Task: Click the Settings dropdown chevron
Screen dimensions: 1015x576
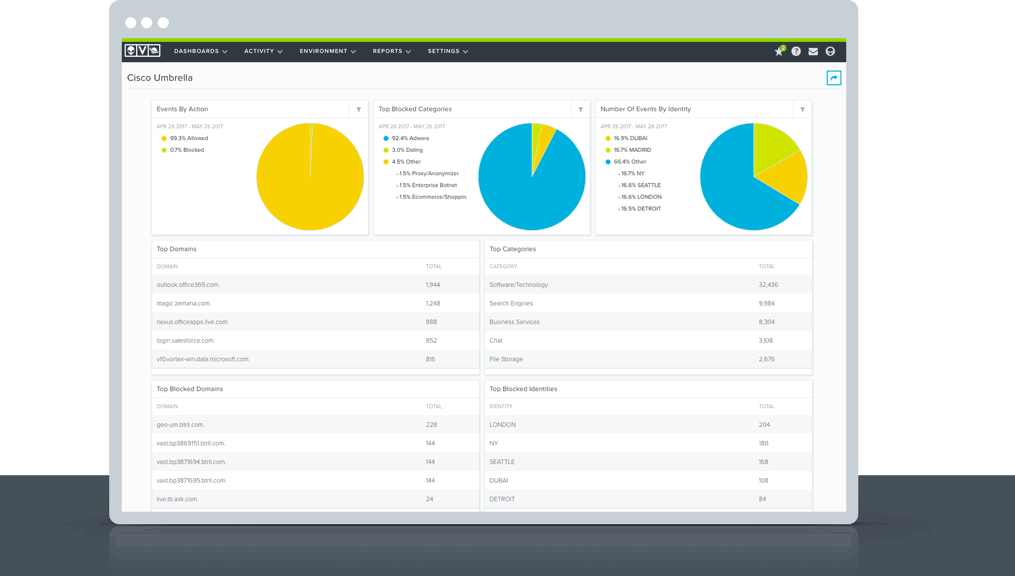Action: click(x=465, y=52)
